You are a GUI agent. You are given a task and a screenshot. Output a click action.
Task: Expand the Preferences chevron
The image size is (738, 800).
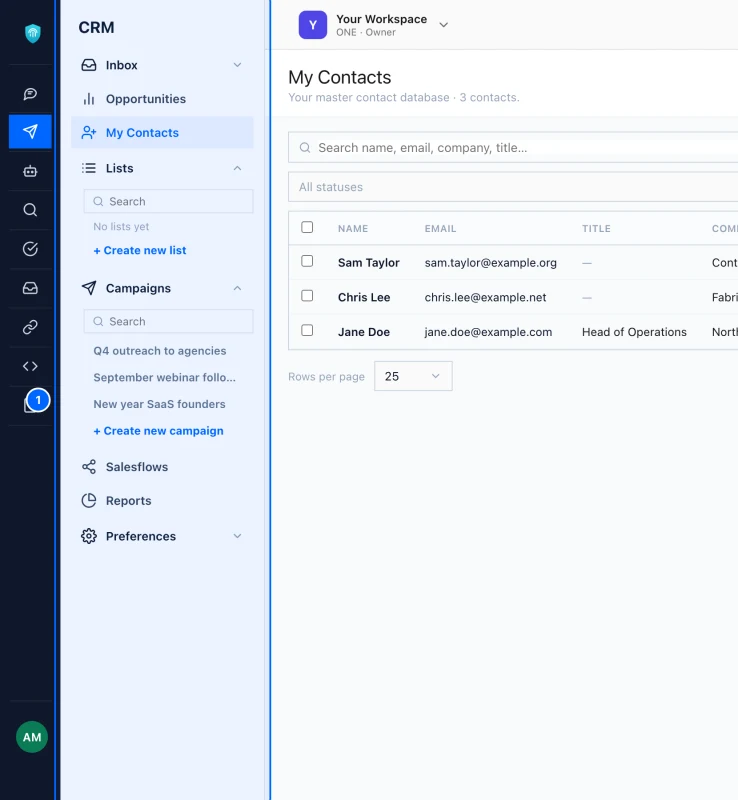pos(237,536)
